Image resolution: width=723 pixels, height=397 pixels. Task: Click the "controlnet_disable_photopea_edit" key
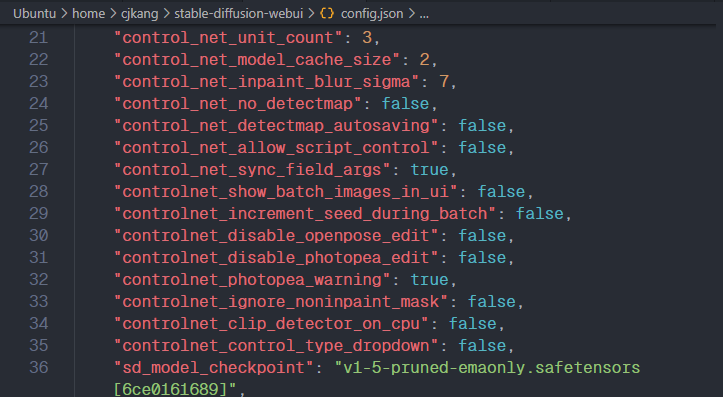[x=276, y=258]
